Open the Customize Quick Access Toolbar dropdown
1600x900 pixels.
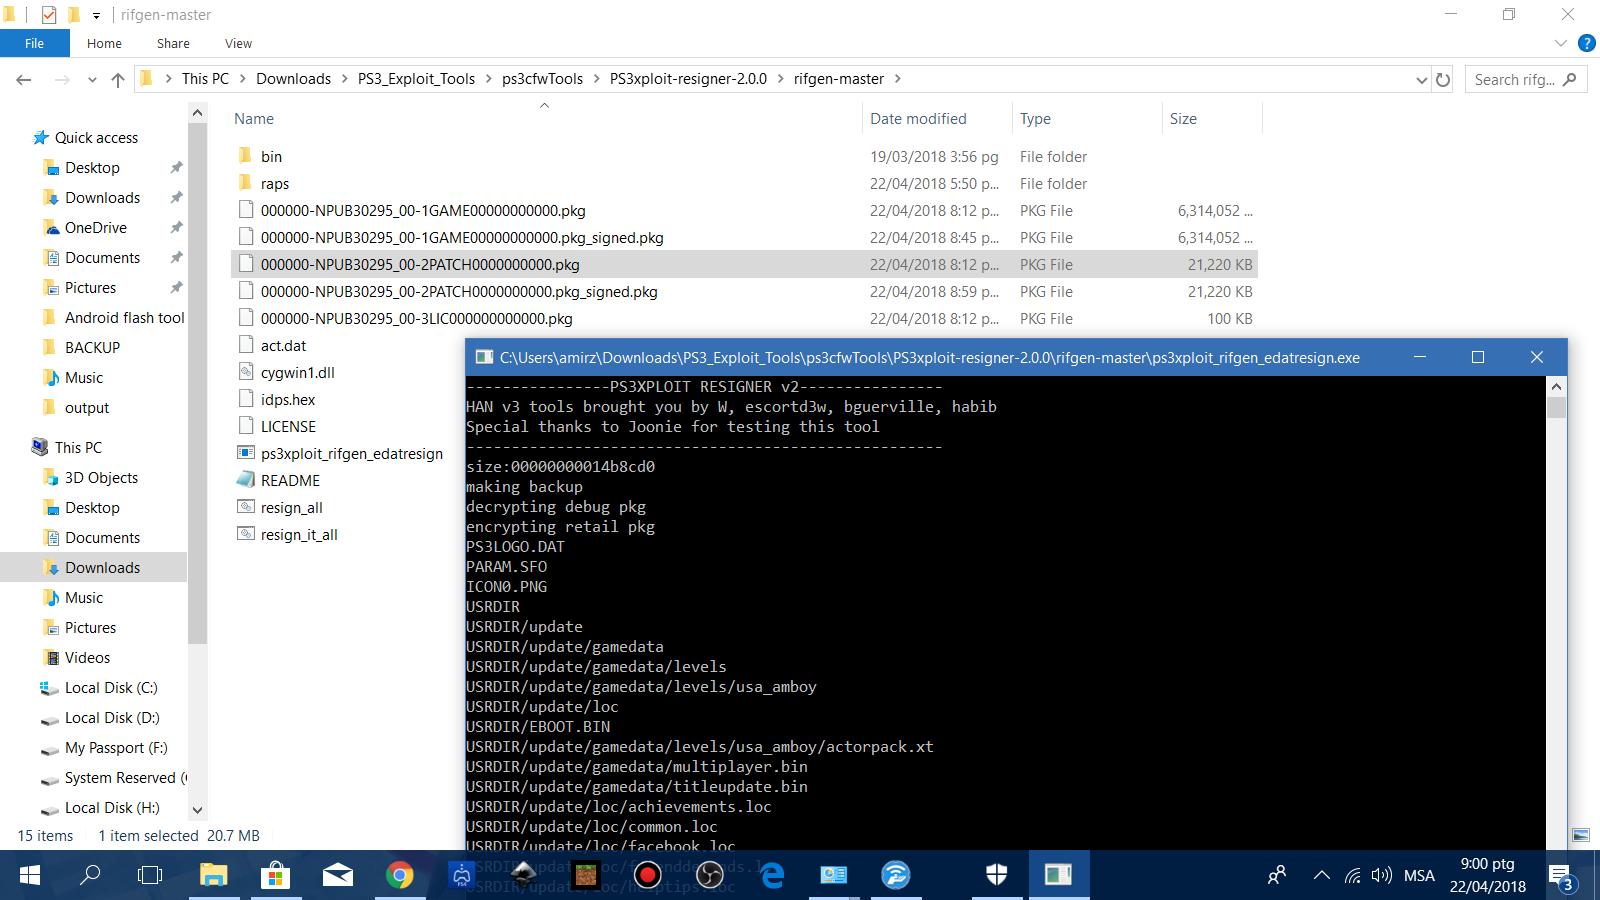click(96, 16)
